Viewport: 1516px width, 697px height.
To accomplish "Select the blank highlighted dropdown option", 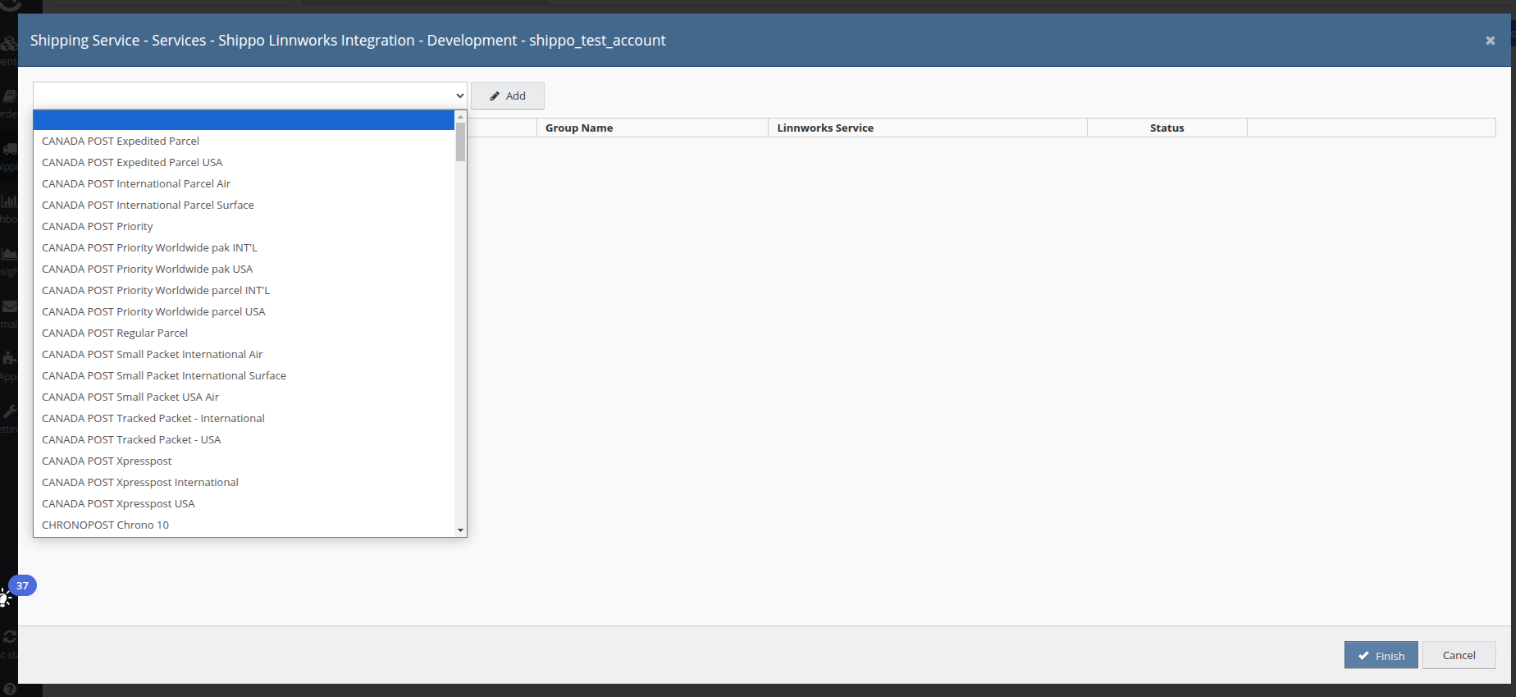I will coord(244,120).
